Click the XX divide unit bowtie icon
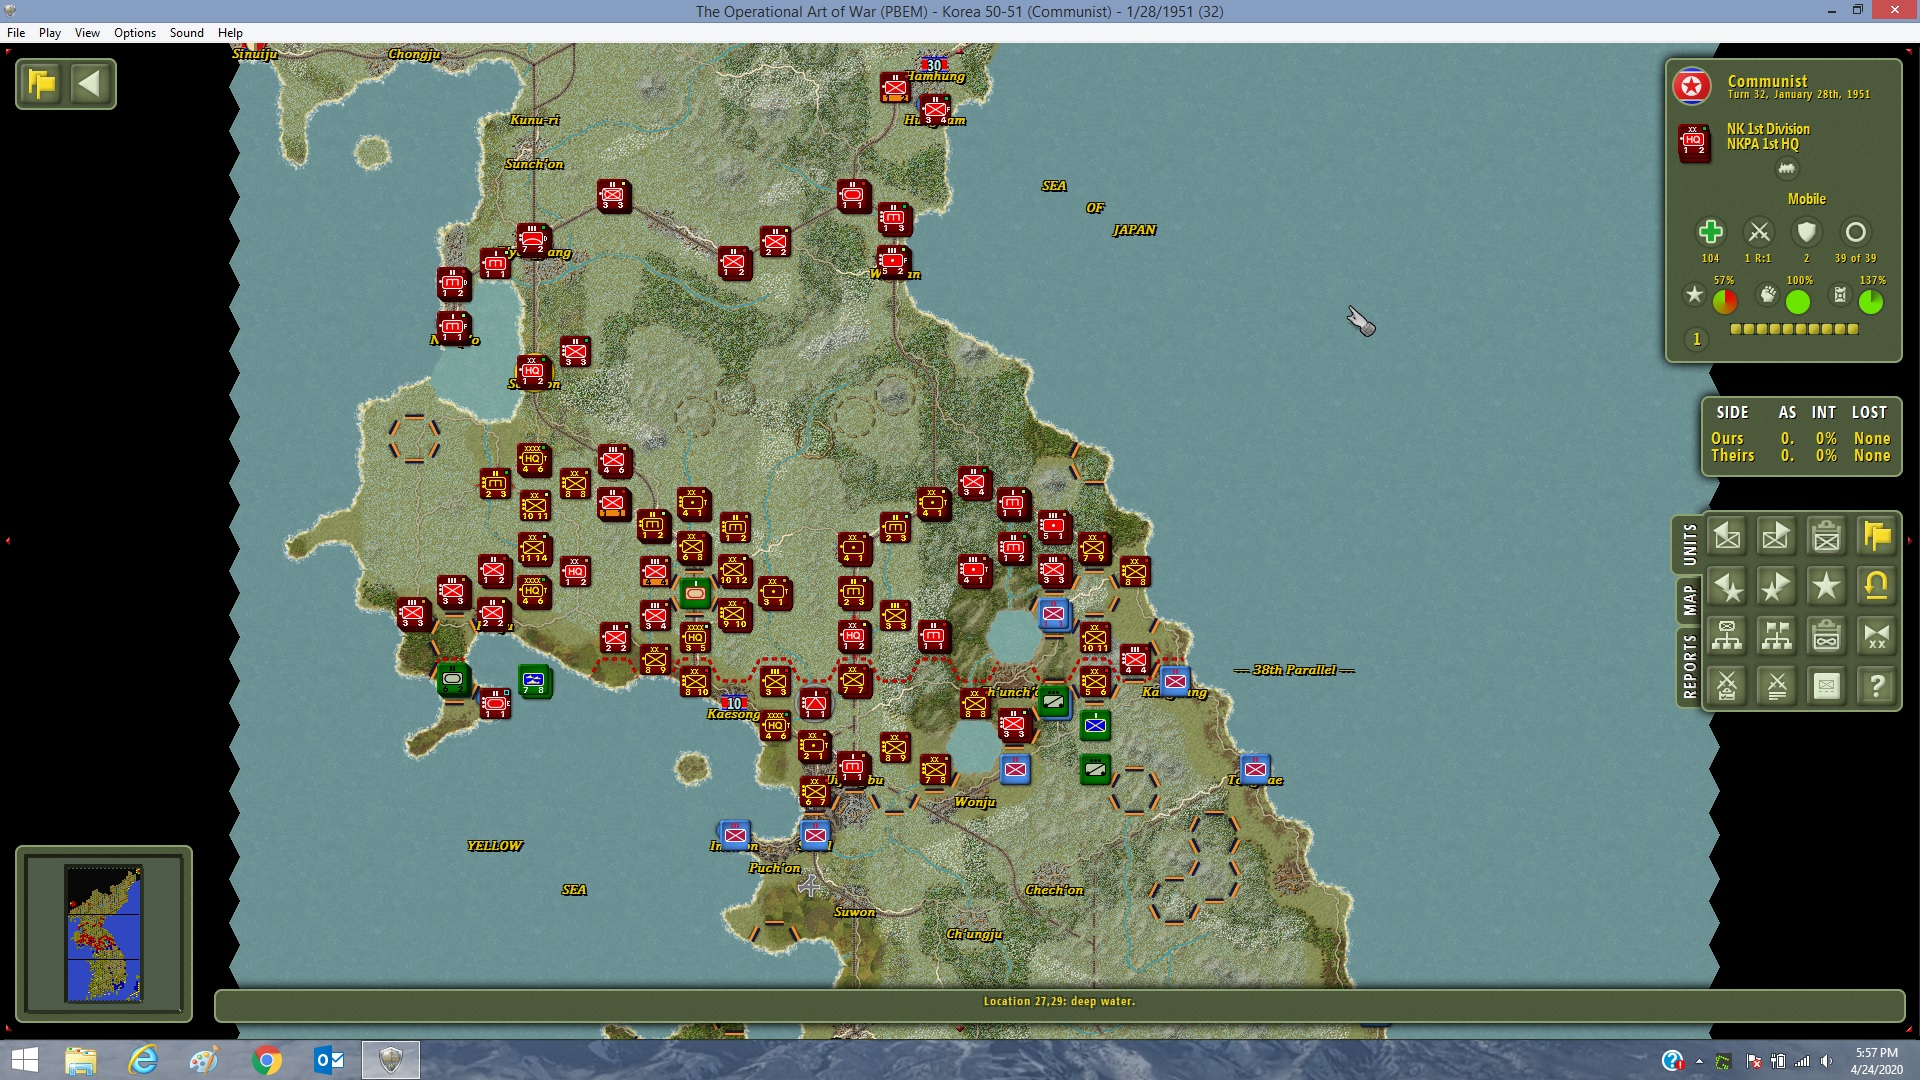The width and height of the screenshot is (1920, 1080). [x=1876, y=636]
